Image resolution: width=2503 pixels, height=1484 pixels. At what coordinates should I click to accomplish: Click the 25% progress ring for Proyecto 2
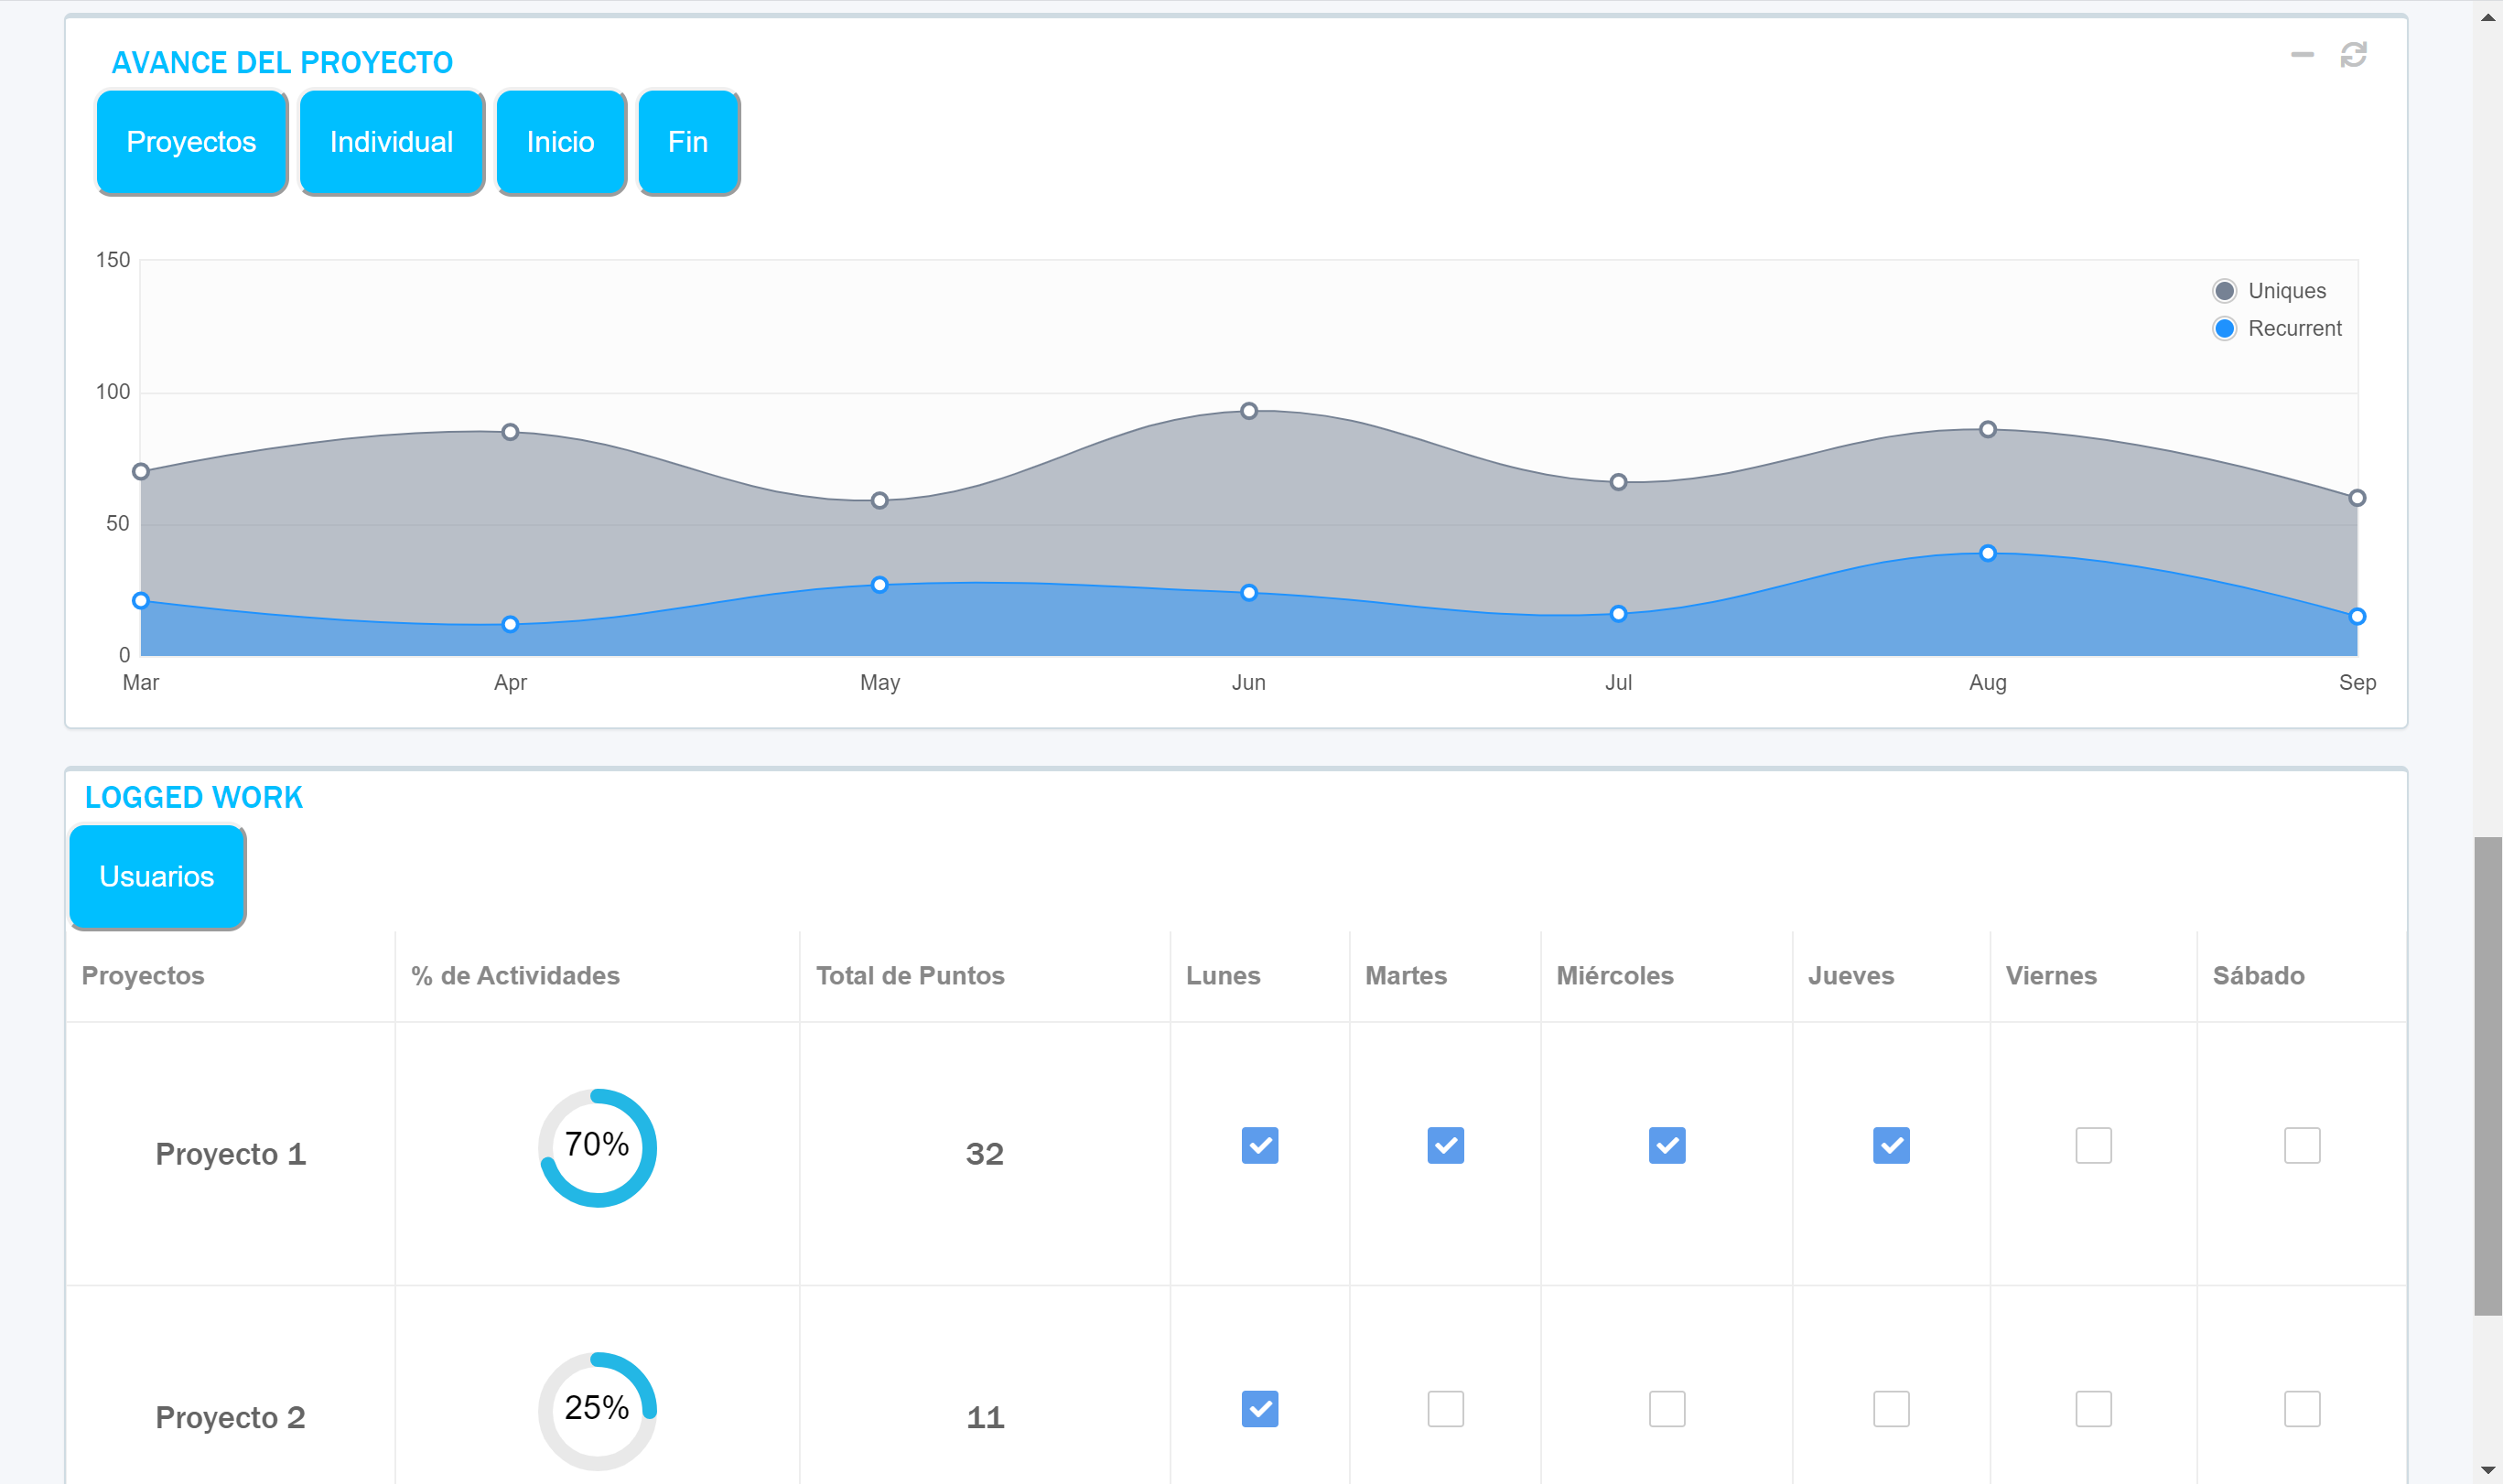(597, 1410)
